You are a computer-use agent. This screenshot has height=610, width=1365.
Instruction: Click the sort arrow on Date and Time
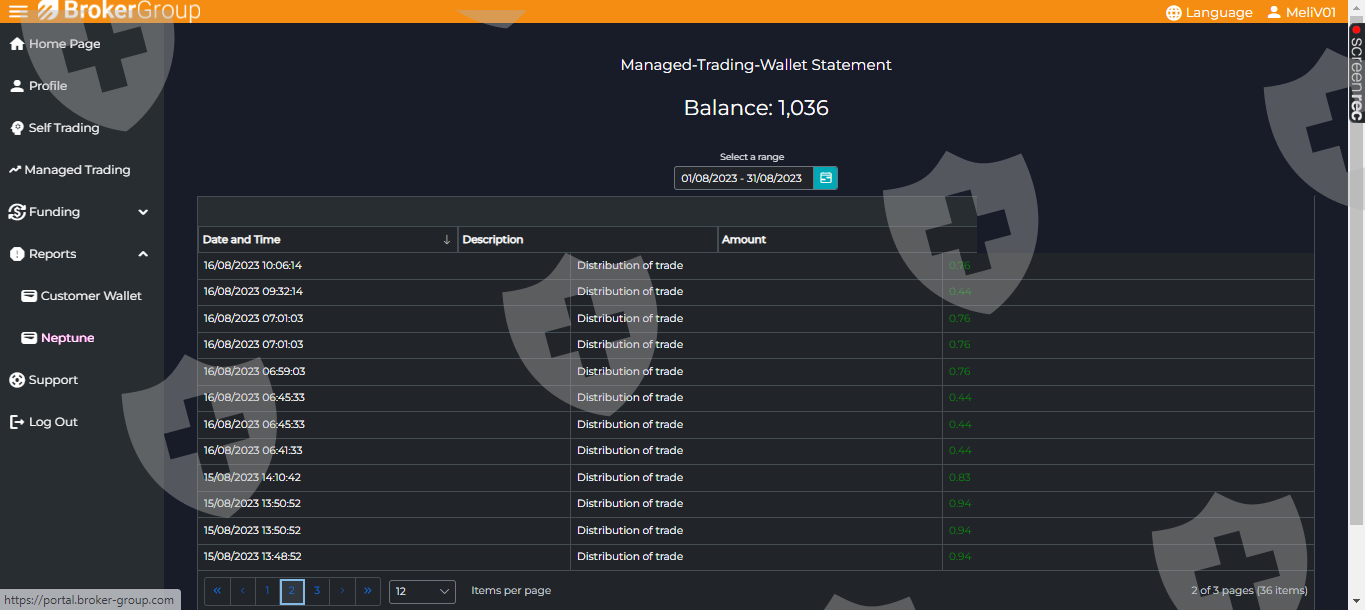pos(446,240)
